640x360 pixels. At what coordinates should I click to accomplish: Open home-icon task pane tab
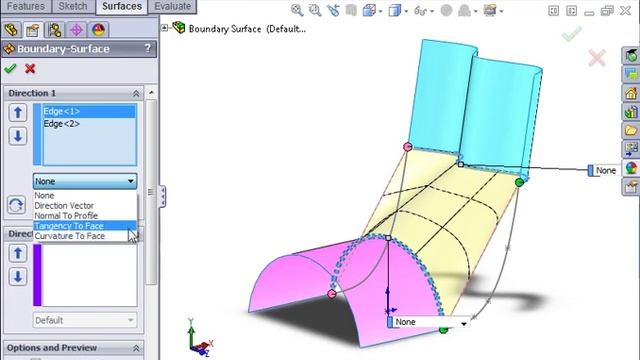[631, 93]
